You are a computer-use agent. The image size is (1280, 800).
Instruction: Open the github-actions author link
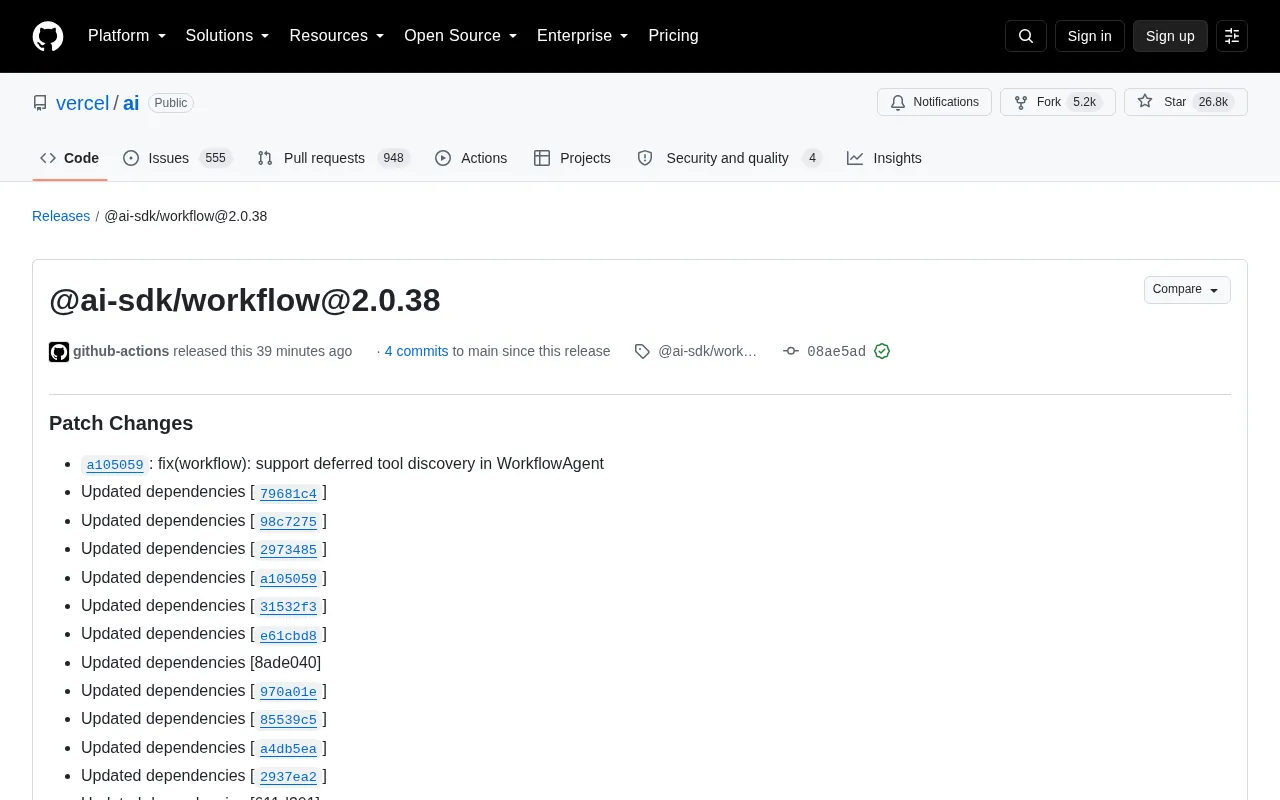[121, 351]
